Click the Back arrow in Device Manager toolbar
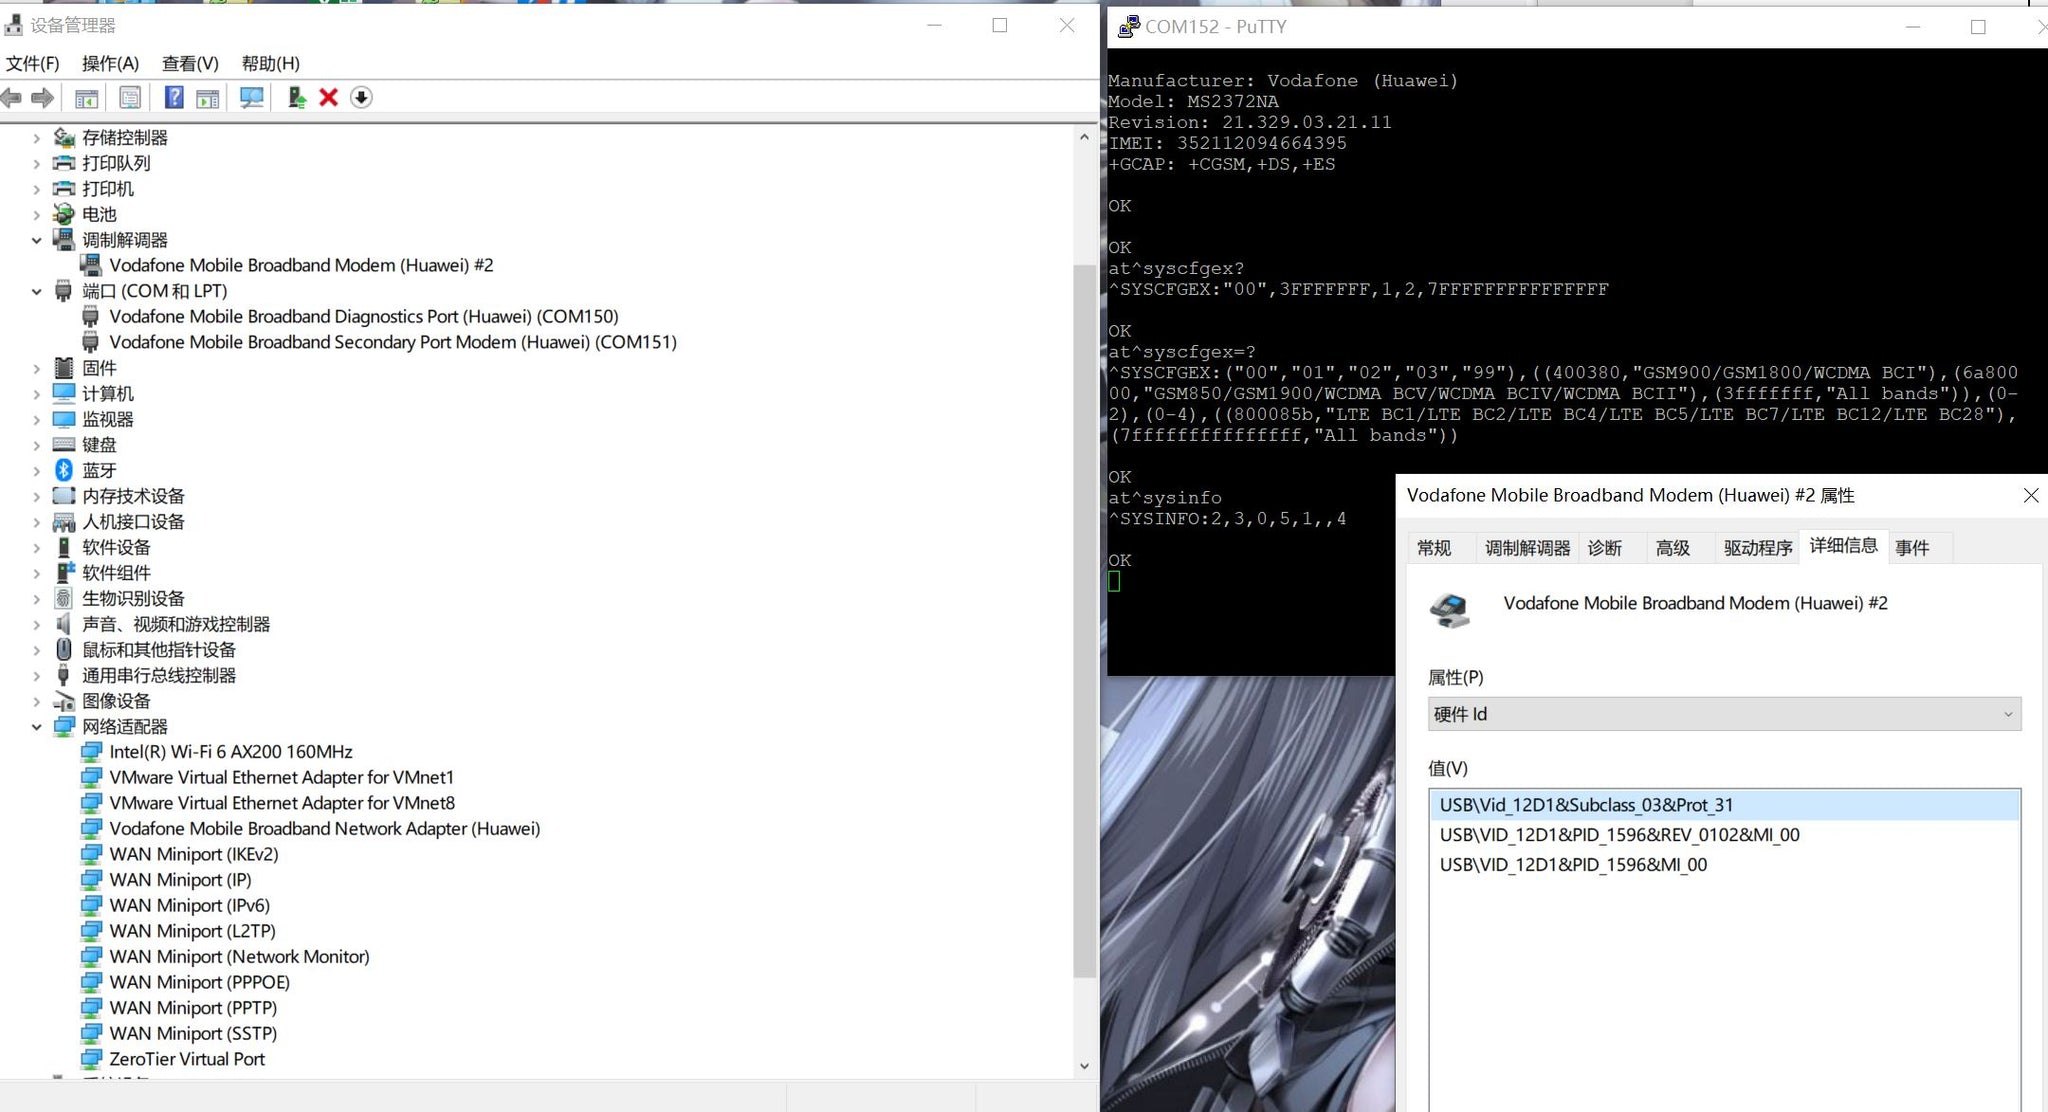The height and width of the screenshot is (1112, 2048). [12, 97]
